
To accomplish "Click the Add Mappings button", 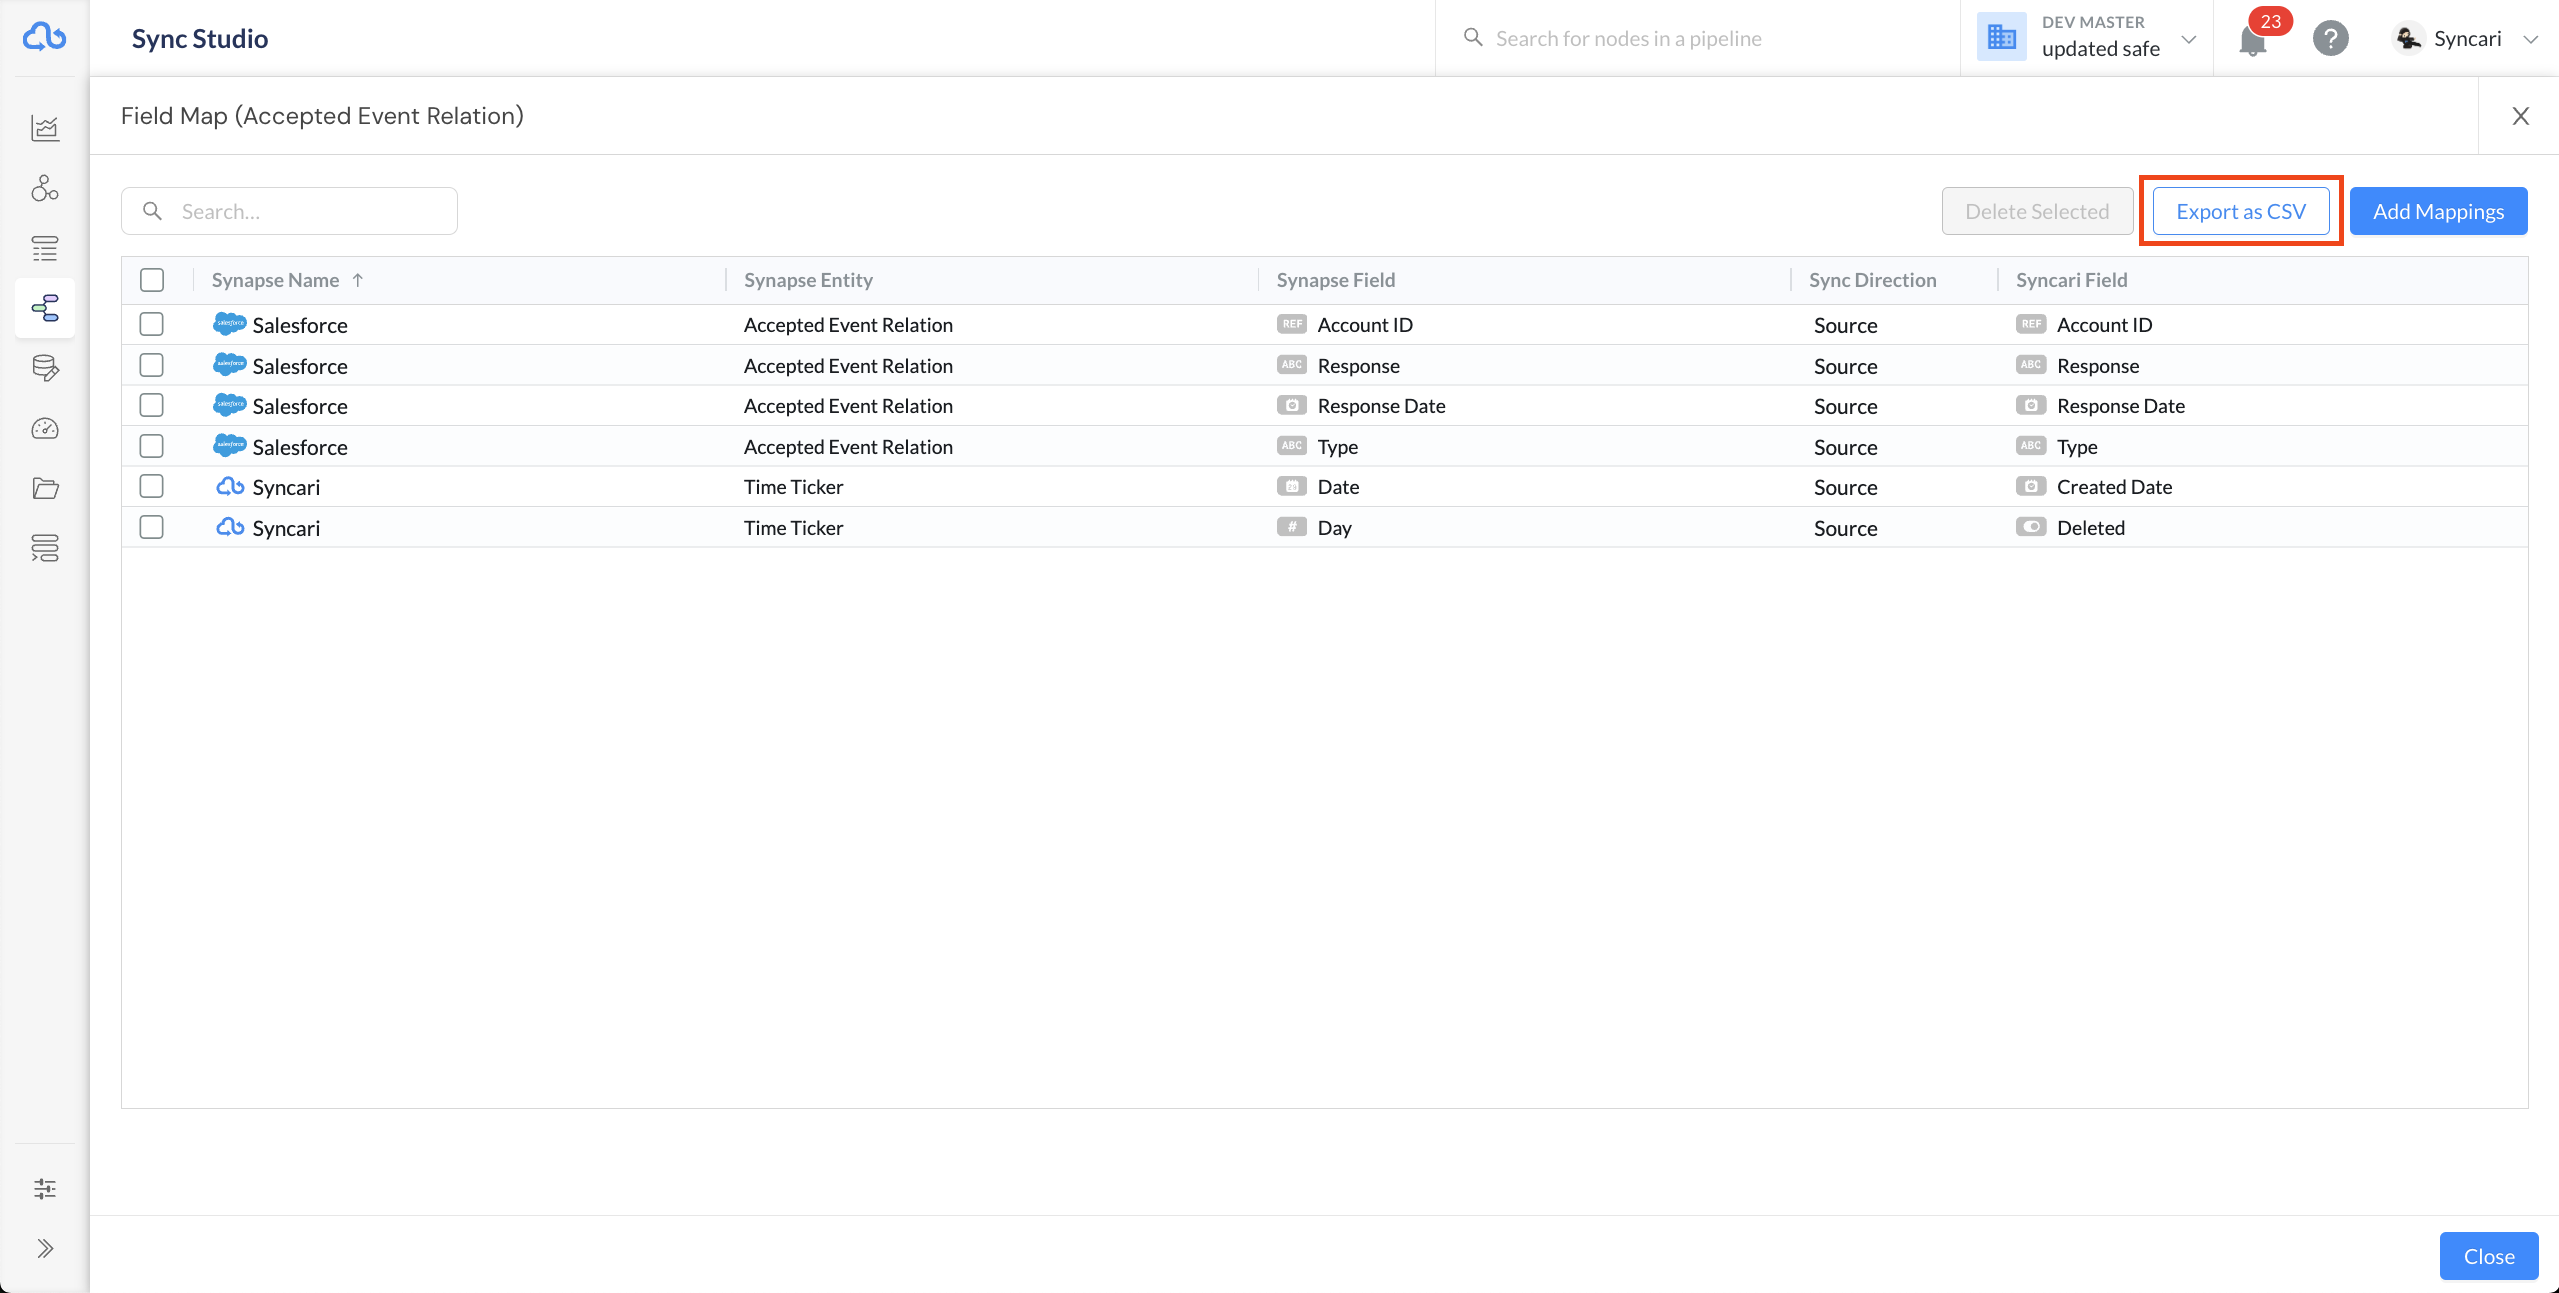I will (2438, 211).
